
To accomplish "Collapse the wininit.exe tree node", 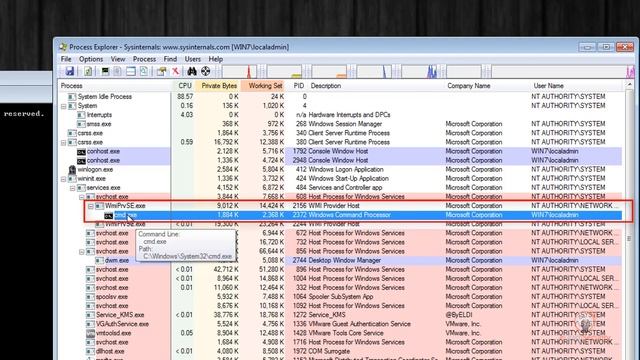I will 64,179.
